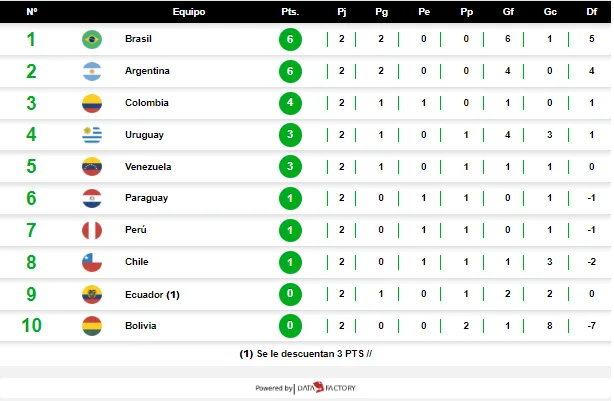
Task: Click the Argentina flag icon
Action: [x=92, y=71]
